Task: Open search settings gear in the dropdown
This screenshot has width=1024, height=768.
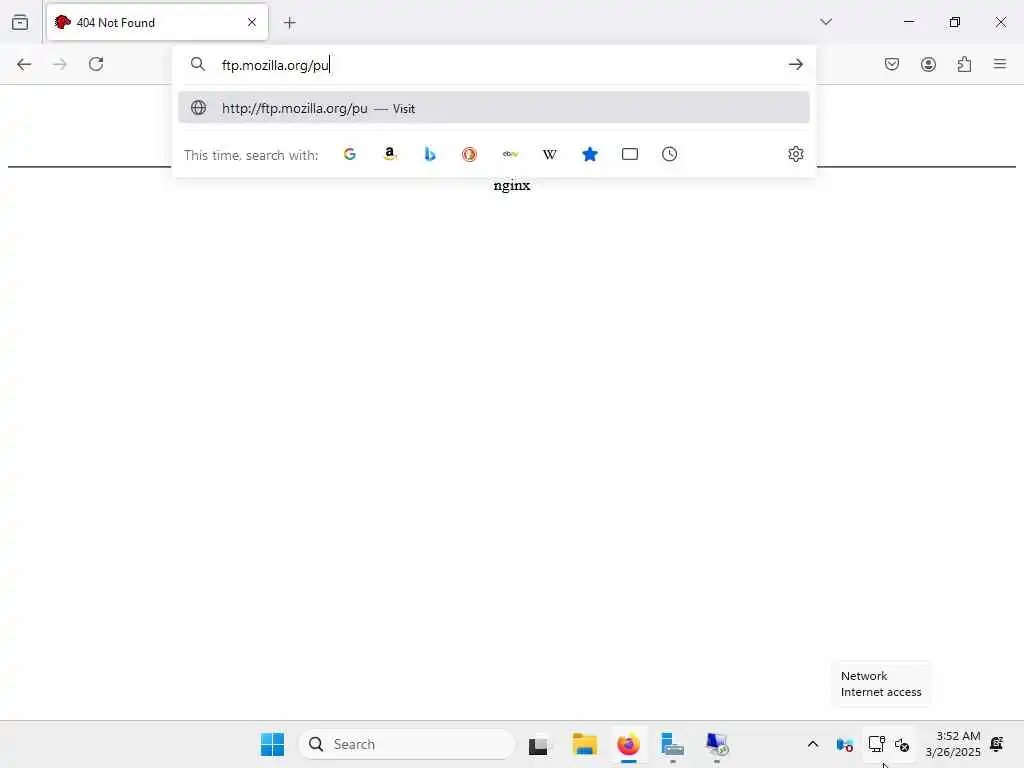Action: click(x=795, y=154)
